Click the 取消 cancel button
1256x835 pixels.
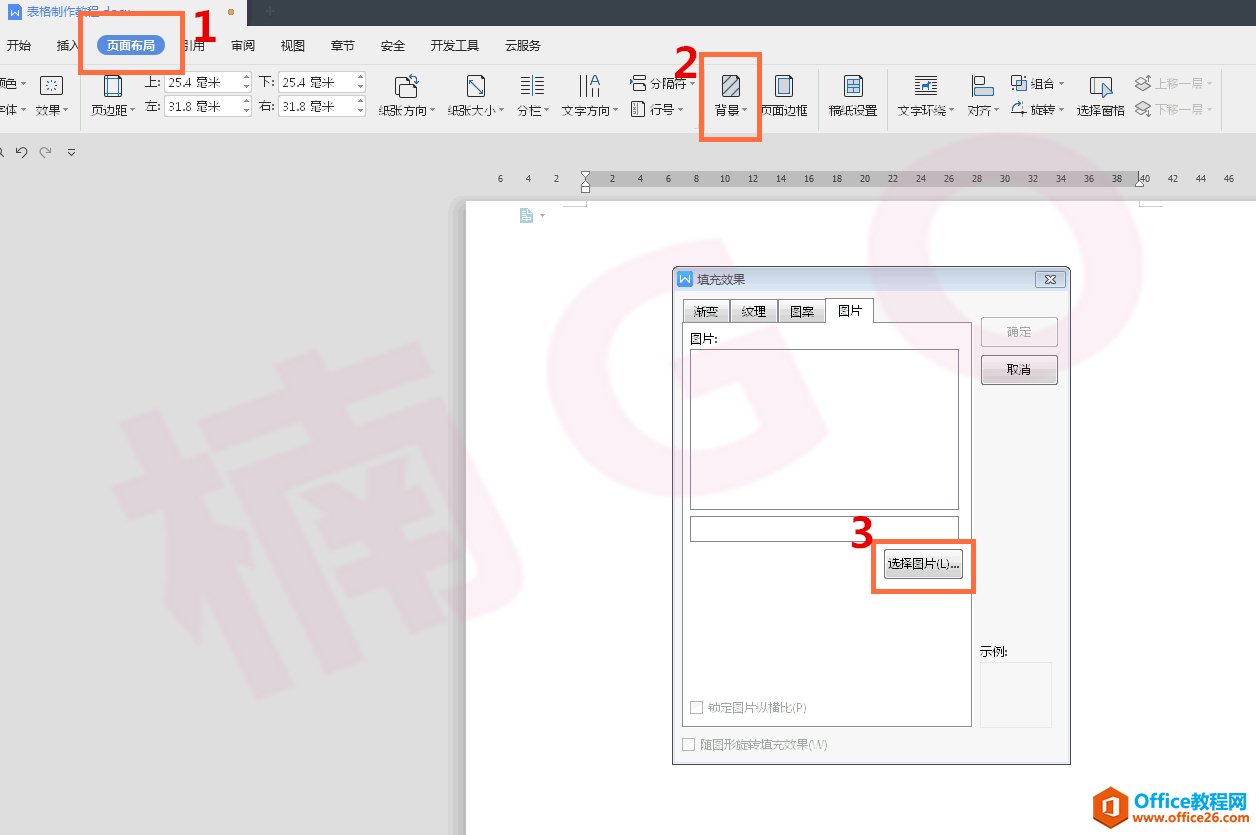[x=1019, y=369]
